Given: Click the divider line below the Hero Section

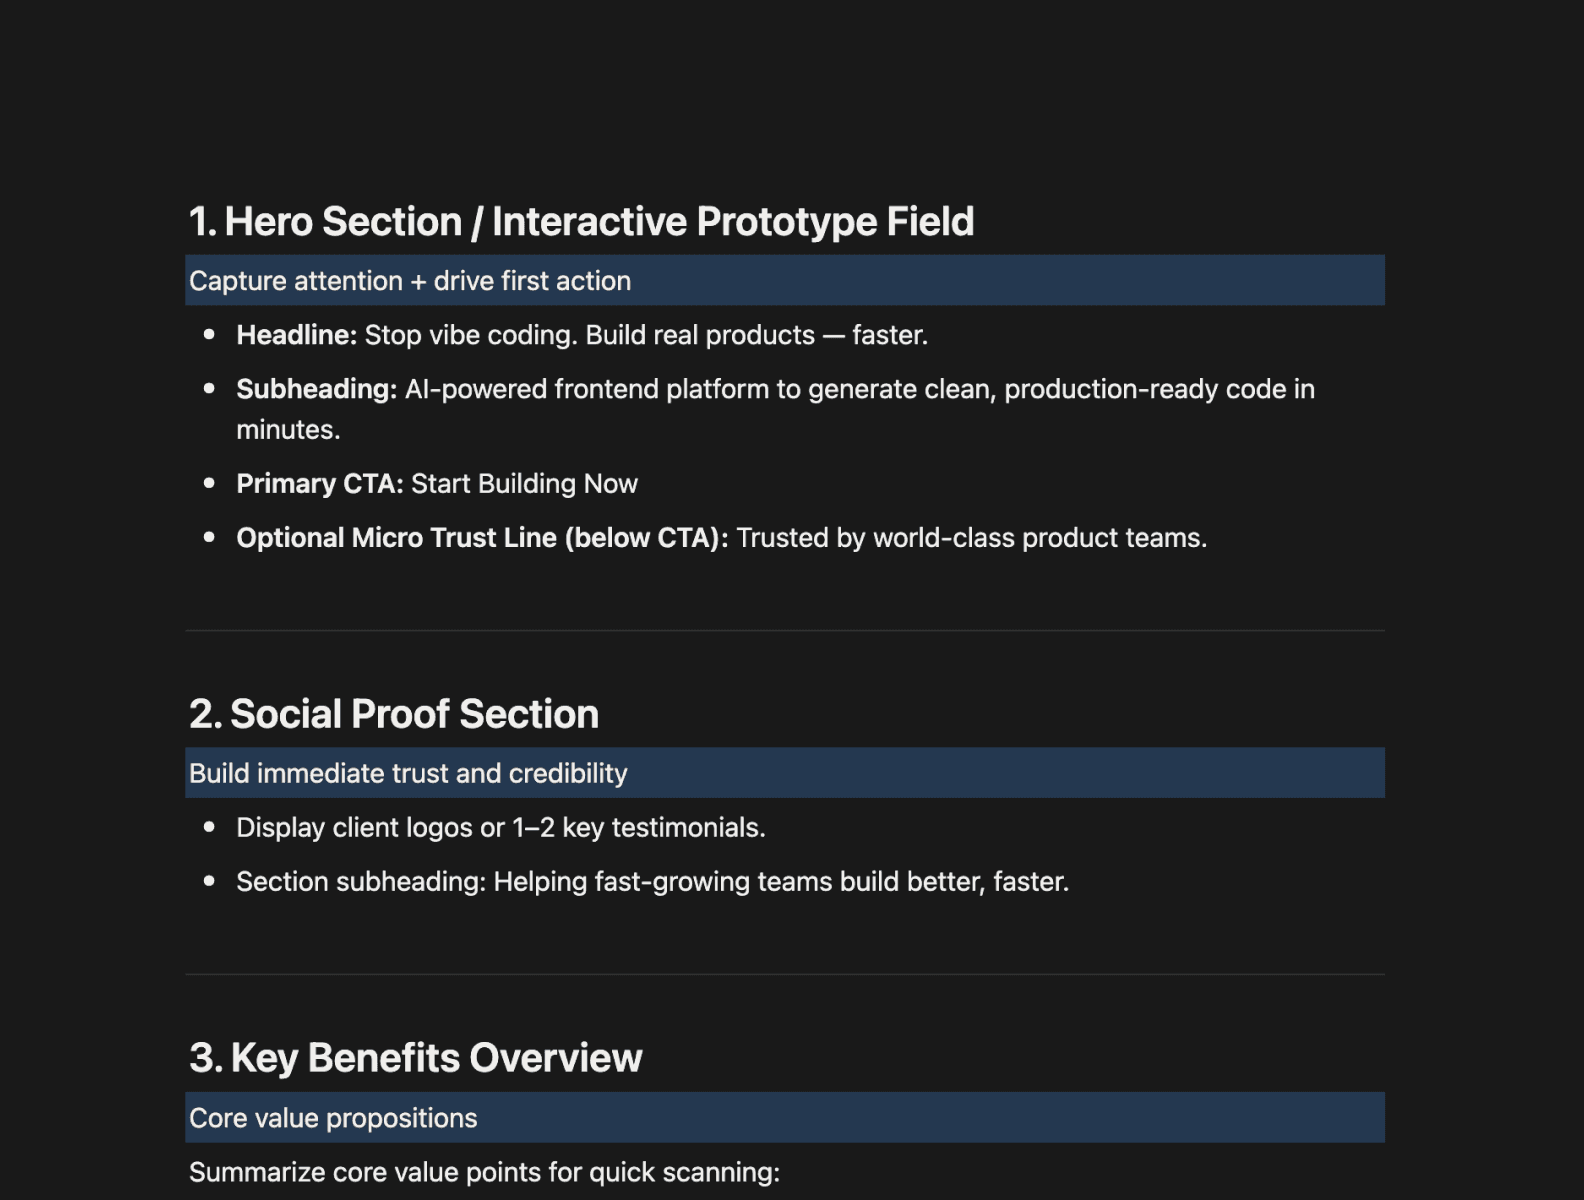Looking at the screenshot, I should [x=785, y=631].
